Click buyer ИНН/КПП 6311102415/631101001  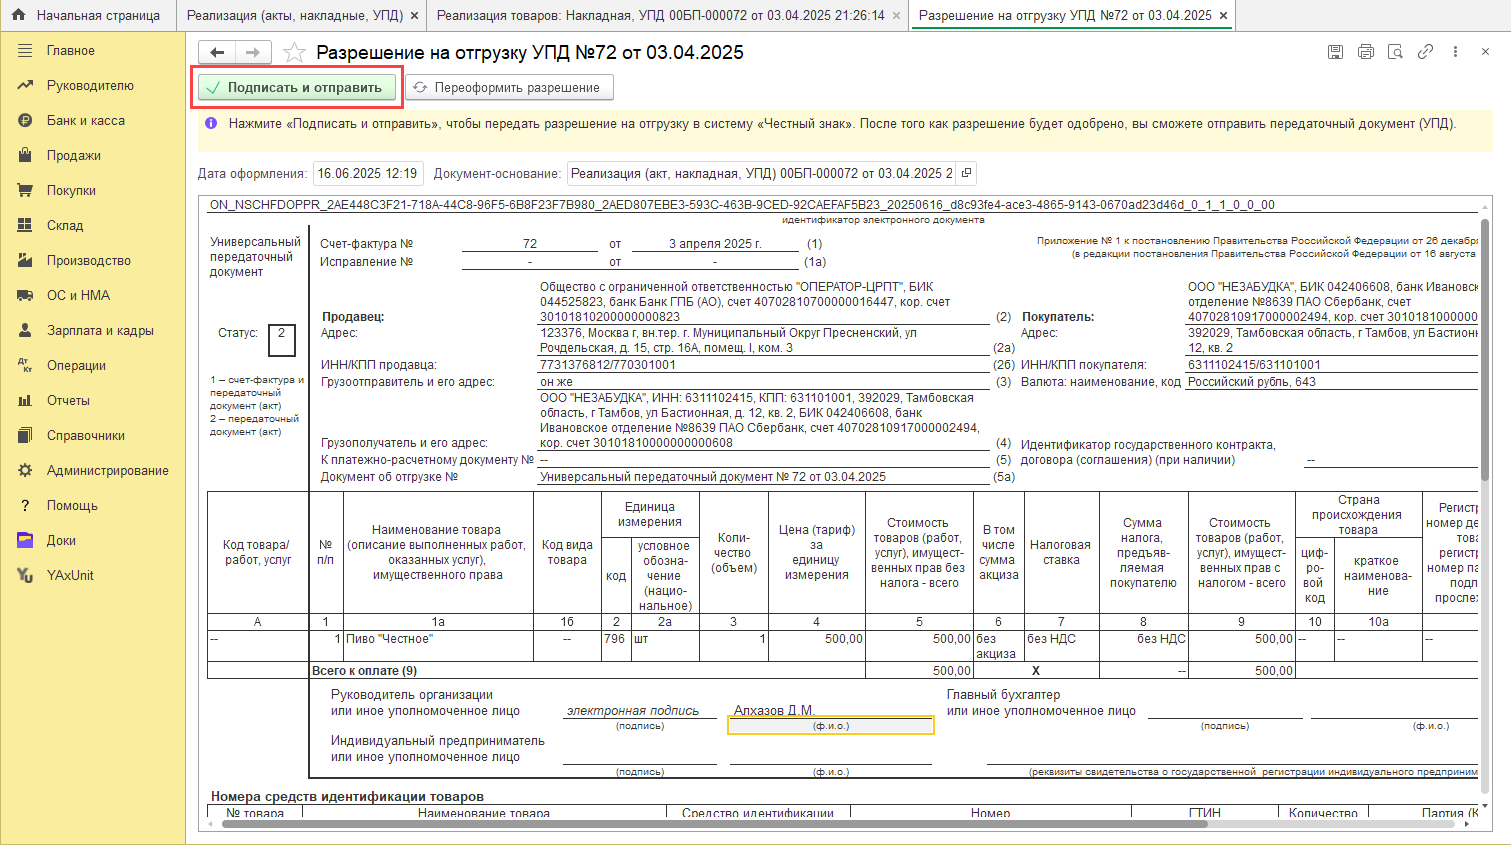tap(1331, 365)
